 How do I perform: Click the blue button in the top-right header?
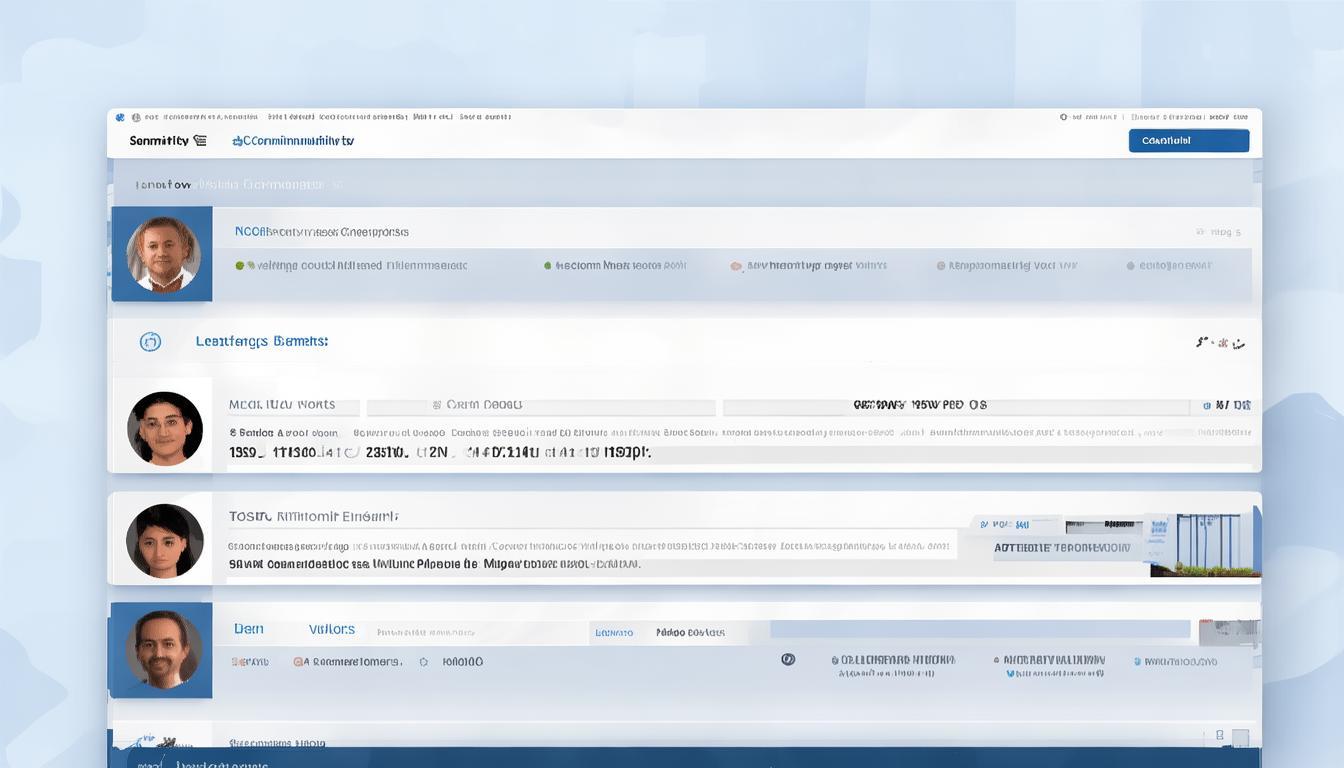(x=1188, y=141)
